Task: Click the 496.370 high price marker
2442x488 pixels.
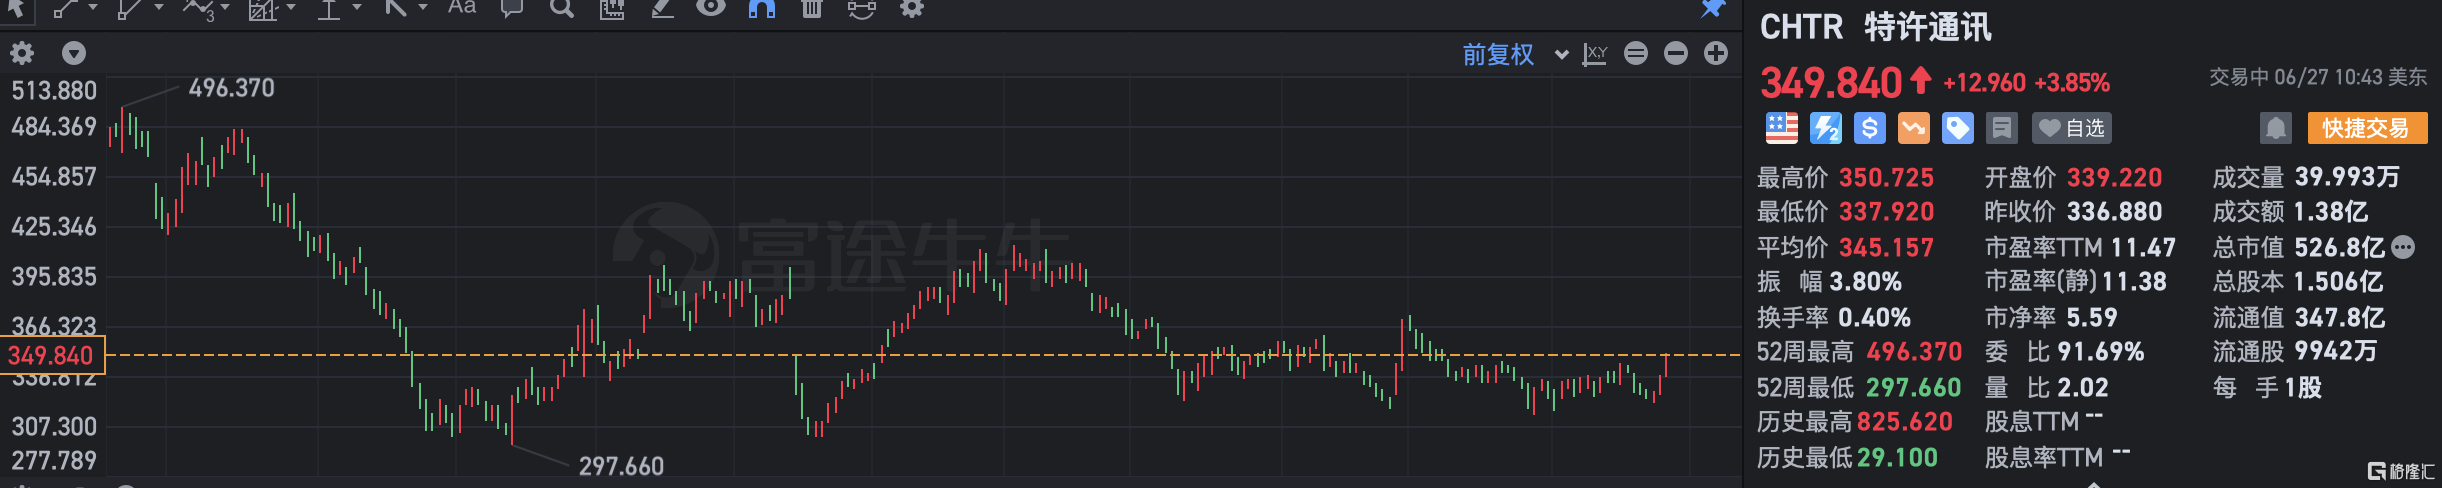Action: (232, 88)
